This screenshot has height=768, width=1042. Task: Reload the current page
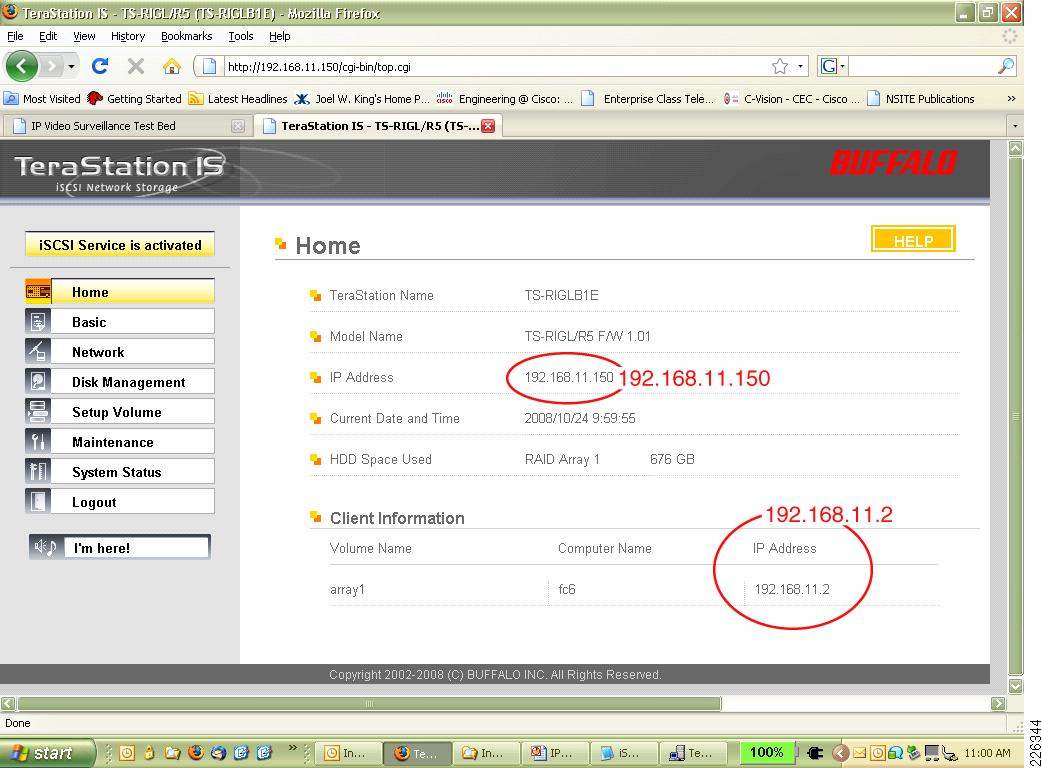tap(100, 66)
